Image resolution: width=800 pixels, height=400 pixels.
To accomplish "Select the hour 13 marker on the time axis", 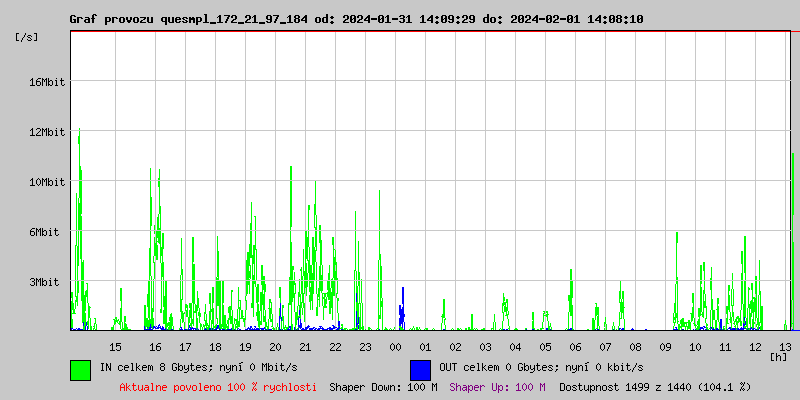I will click(785, 346).
